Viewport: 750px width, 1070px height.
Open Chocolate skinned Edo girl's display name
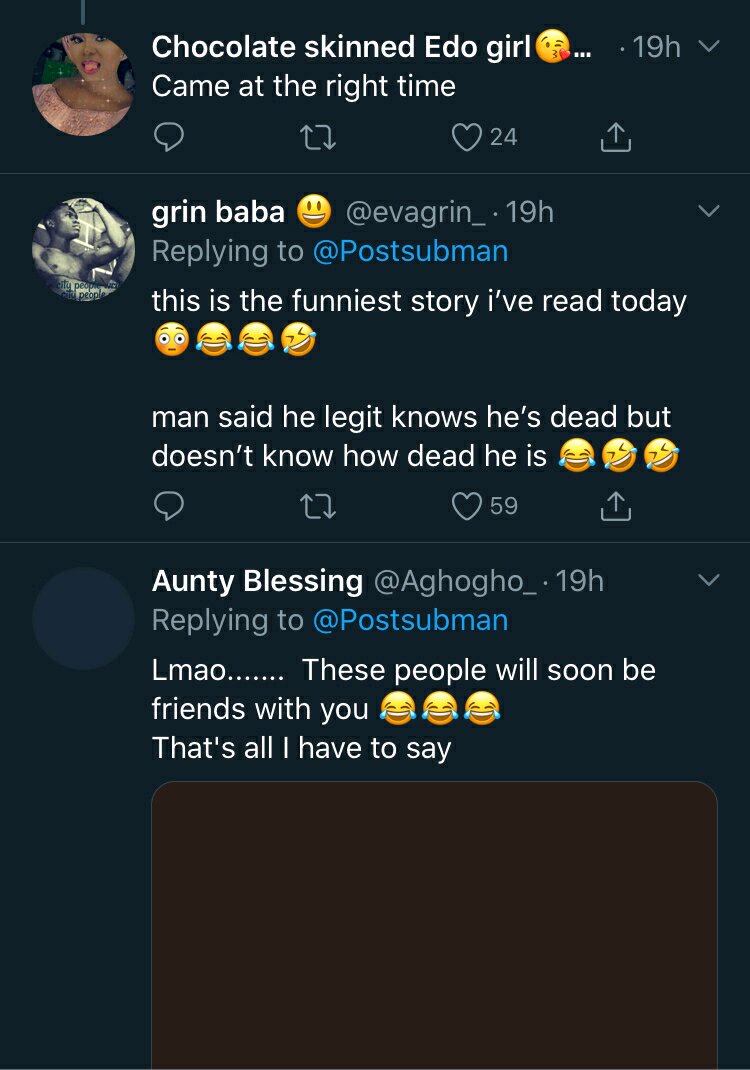pos(340,47)
